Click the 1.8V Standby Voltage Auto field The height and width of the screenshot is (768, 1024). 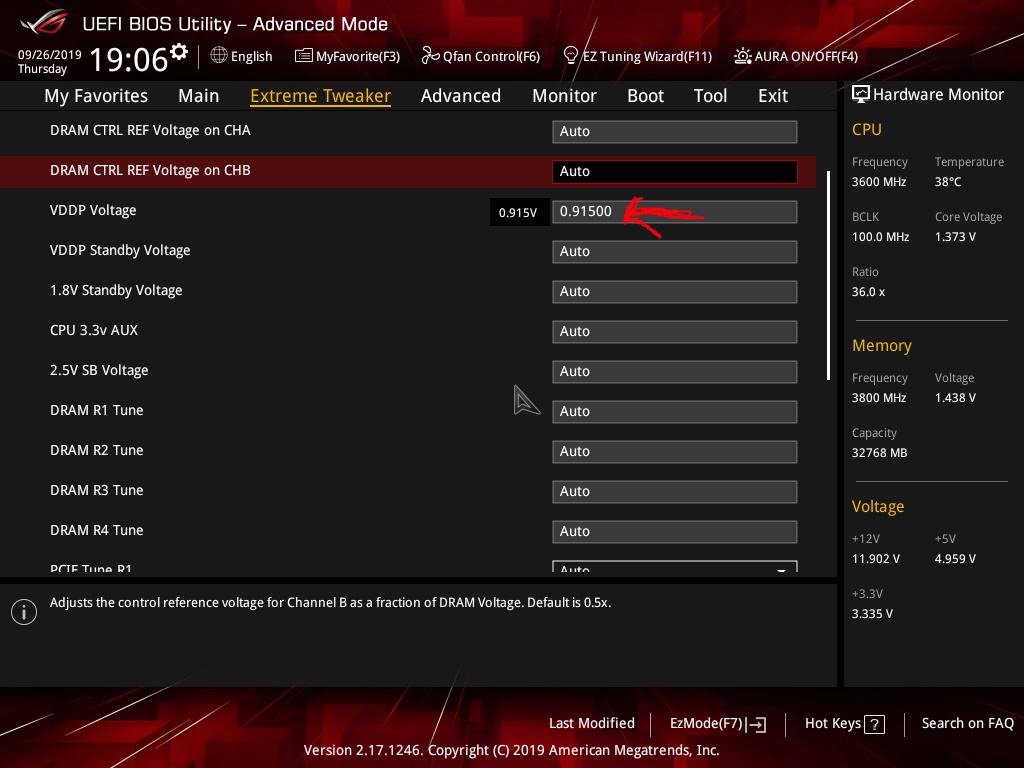[x=675, y=291]
